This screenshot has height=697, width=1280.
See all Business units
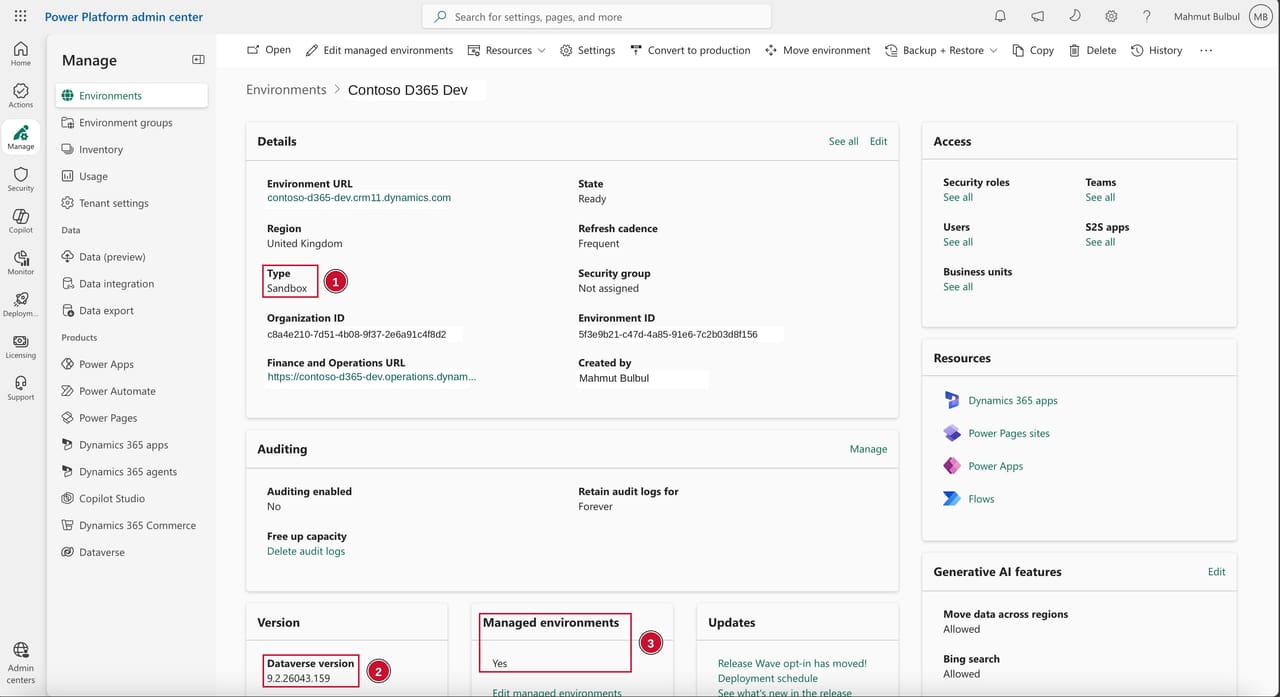click(x=958, y=287)
